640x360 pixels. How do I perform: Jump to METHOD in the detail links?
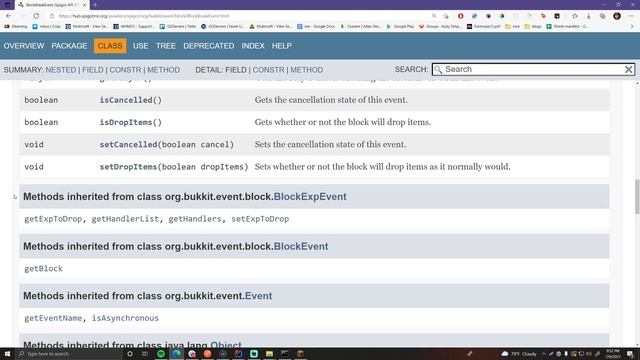coord(307,70)
